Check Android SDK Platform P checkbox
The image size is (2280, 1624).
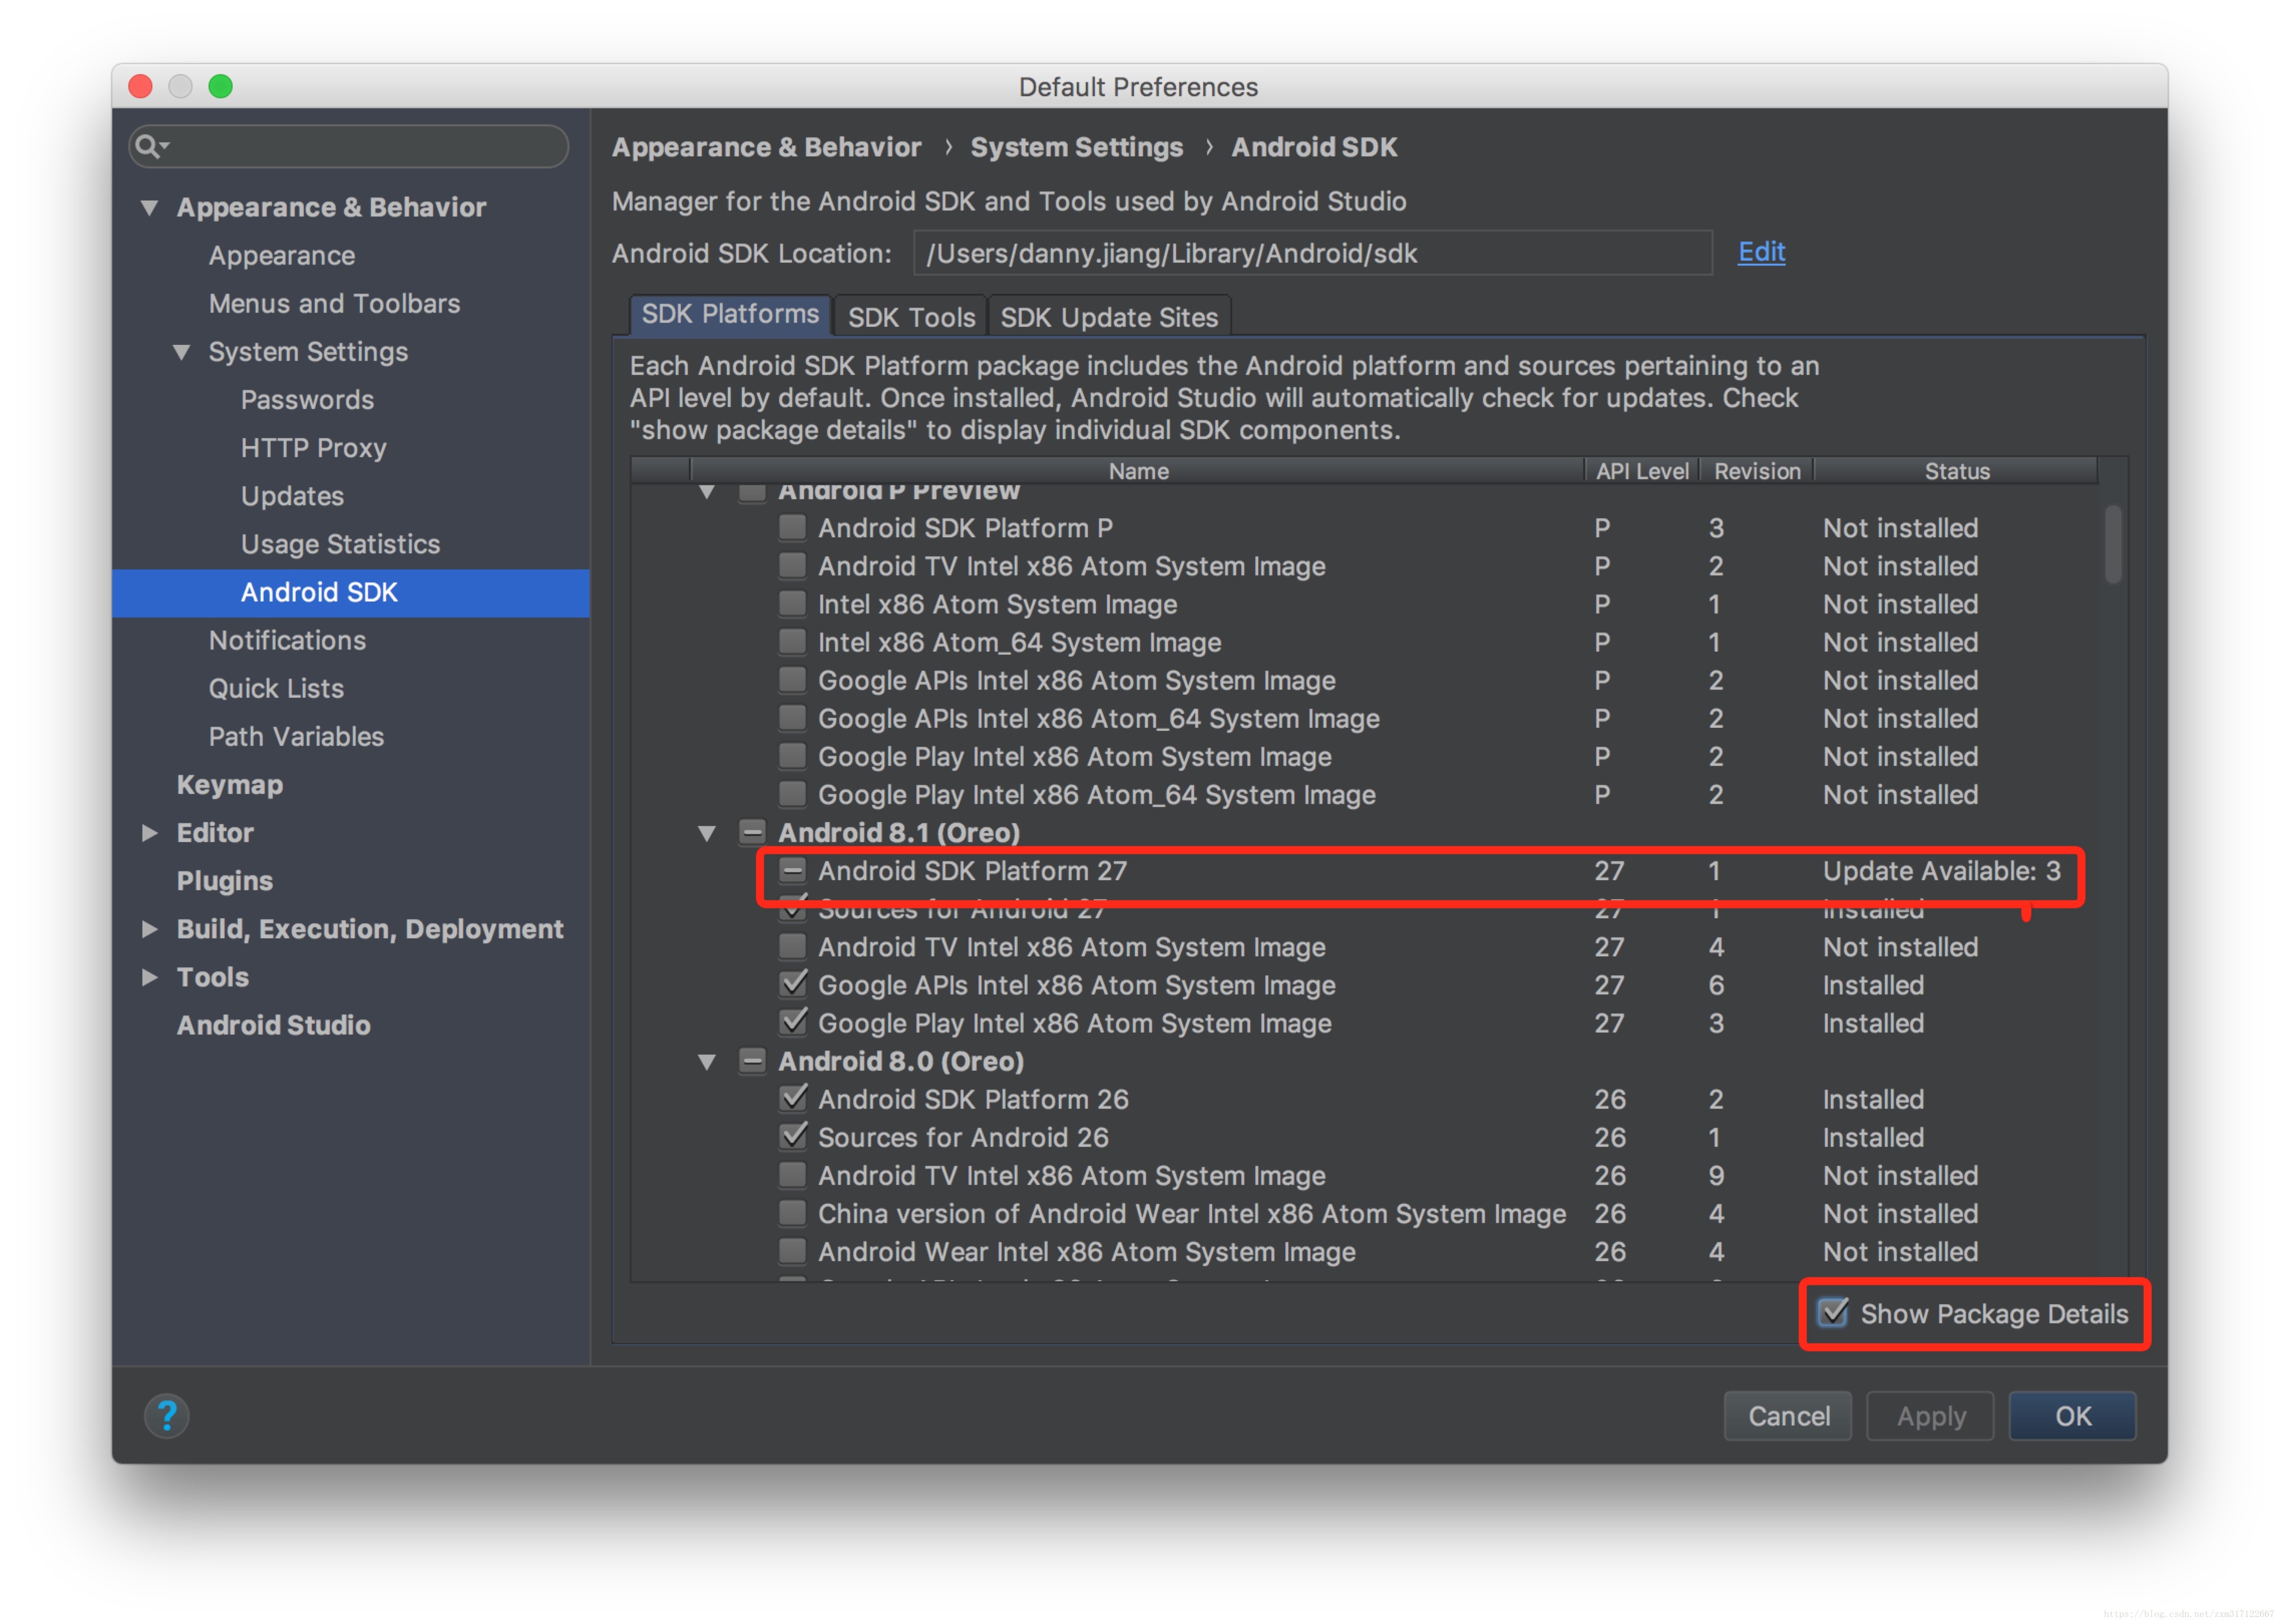(792, 528)
